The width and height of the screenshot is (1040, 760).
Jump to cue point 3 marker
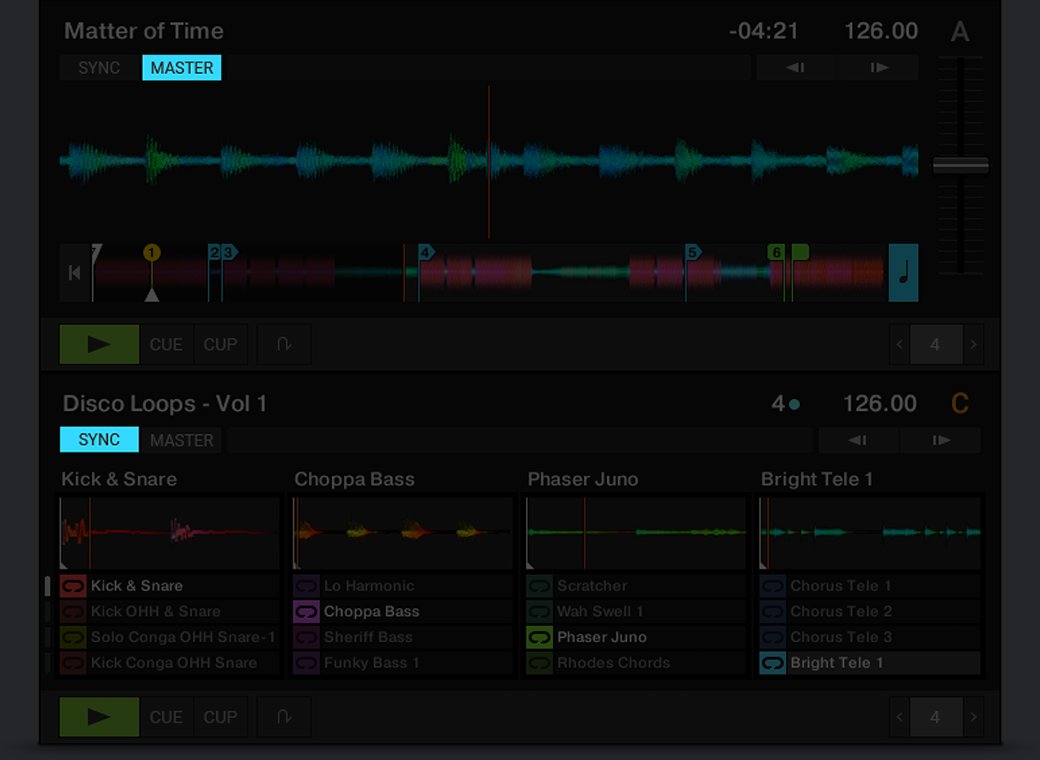pos(229,252)
